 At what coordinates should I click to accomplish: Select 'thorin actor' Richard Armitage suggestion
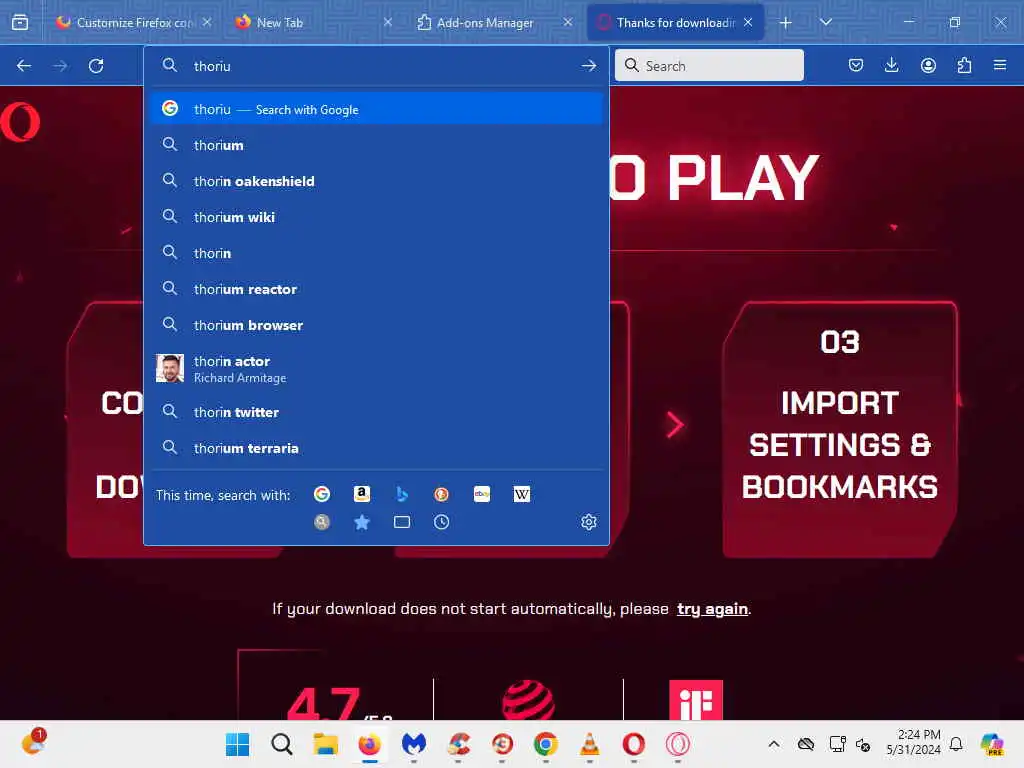coord(376,368)
